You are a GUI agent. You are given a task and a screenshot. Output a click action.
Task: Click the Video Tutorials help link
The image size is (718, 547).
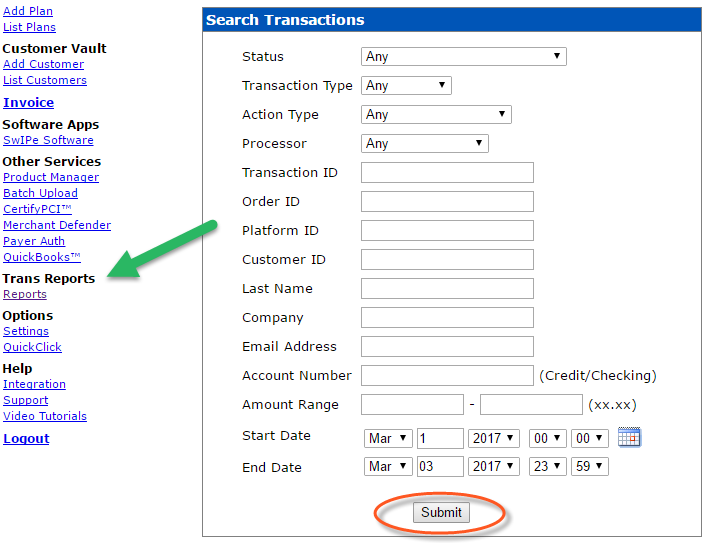pyautogui.click(x=45, y=416)
